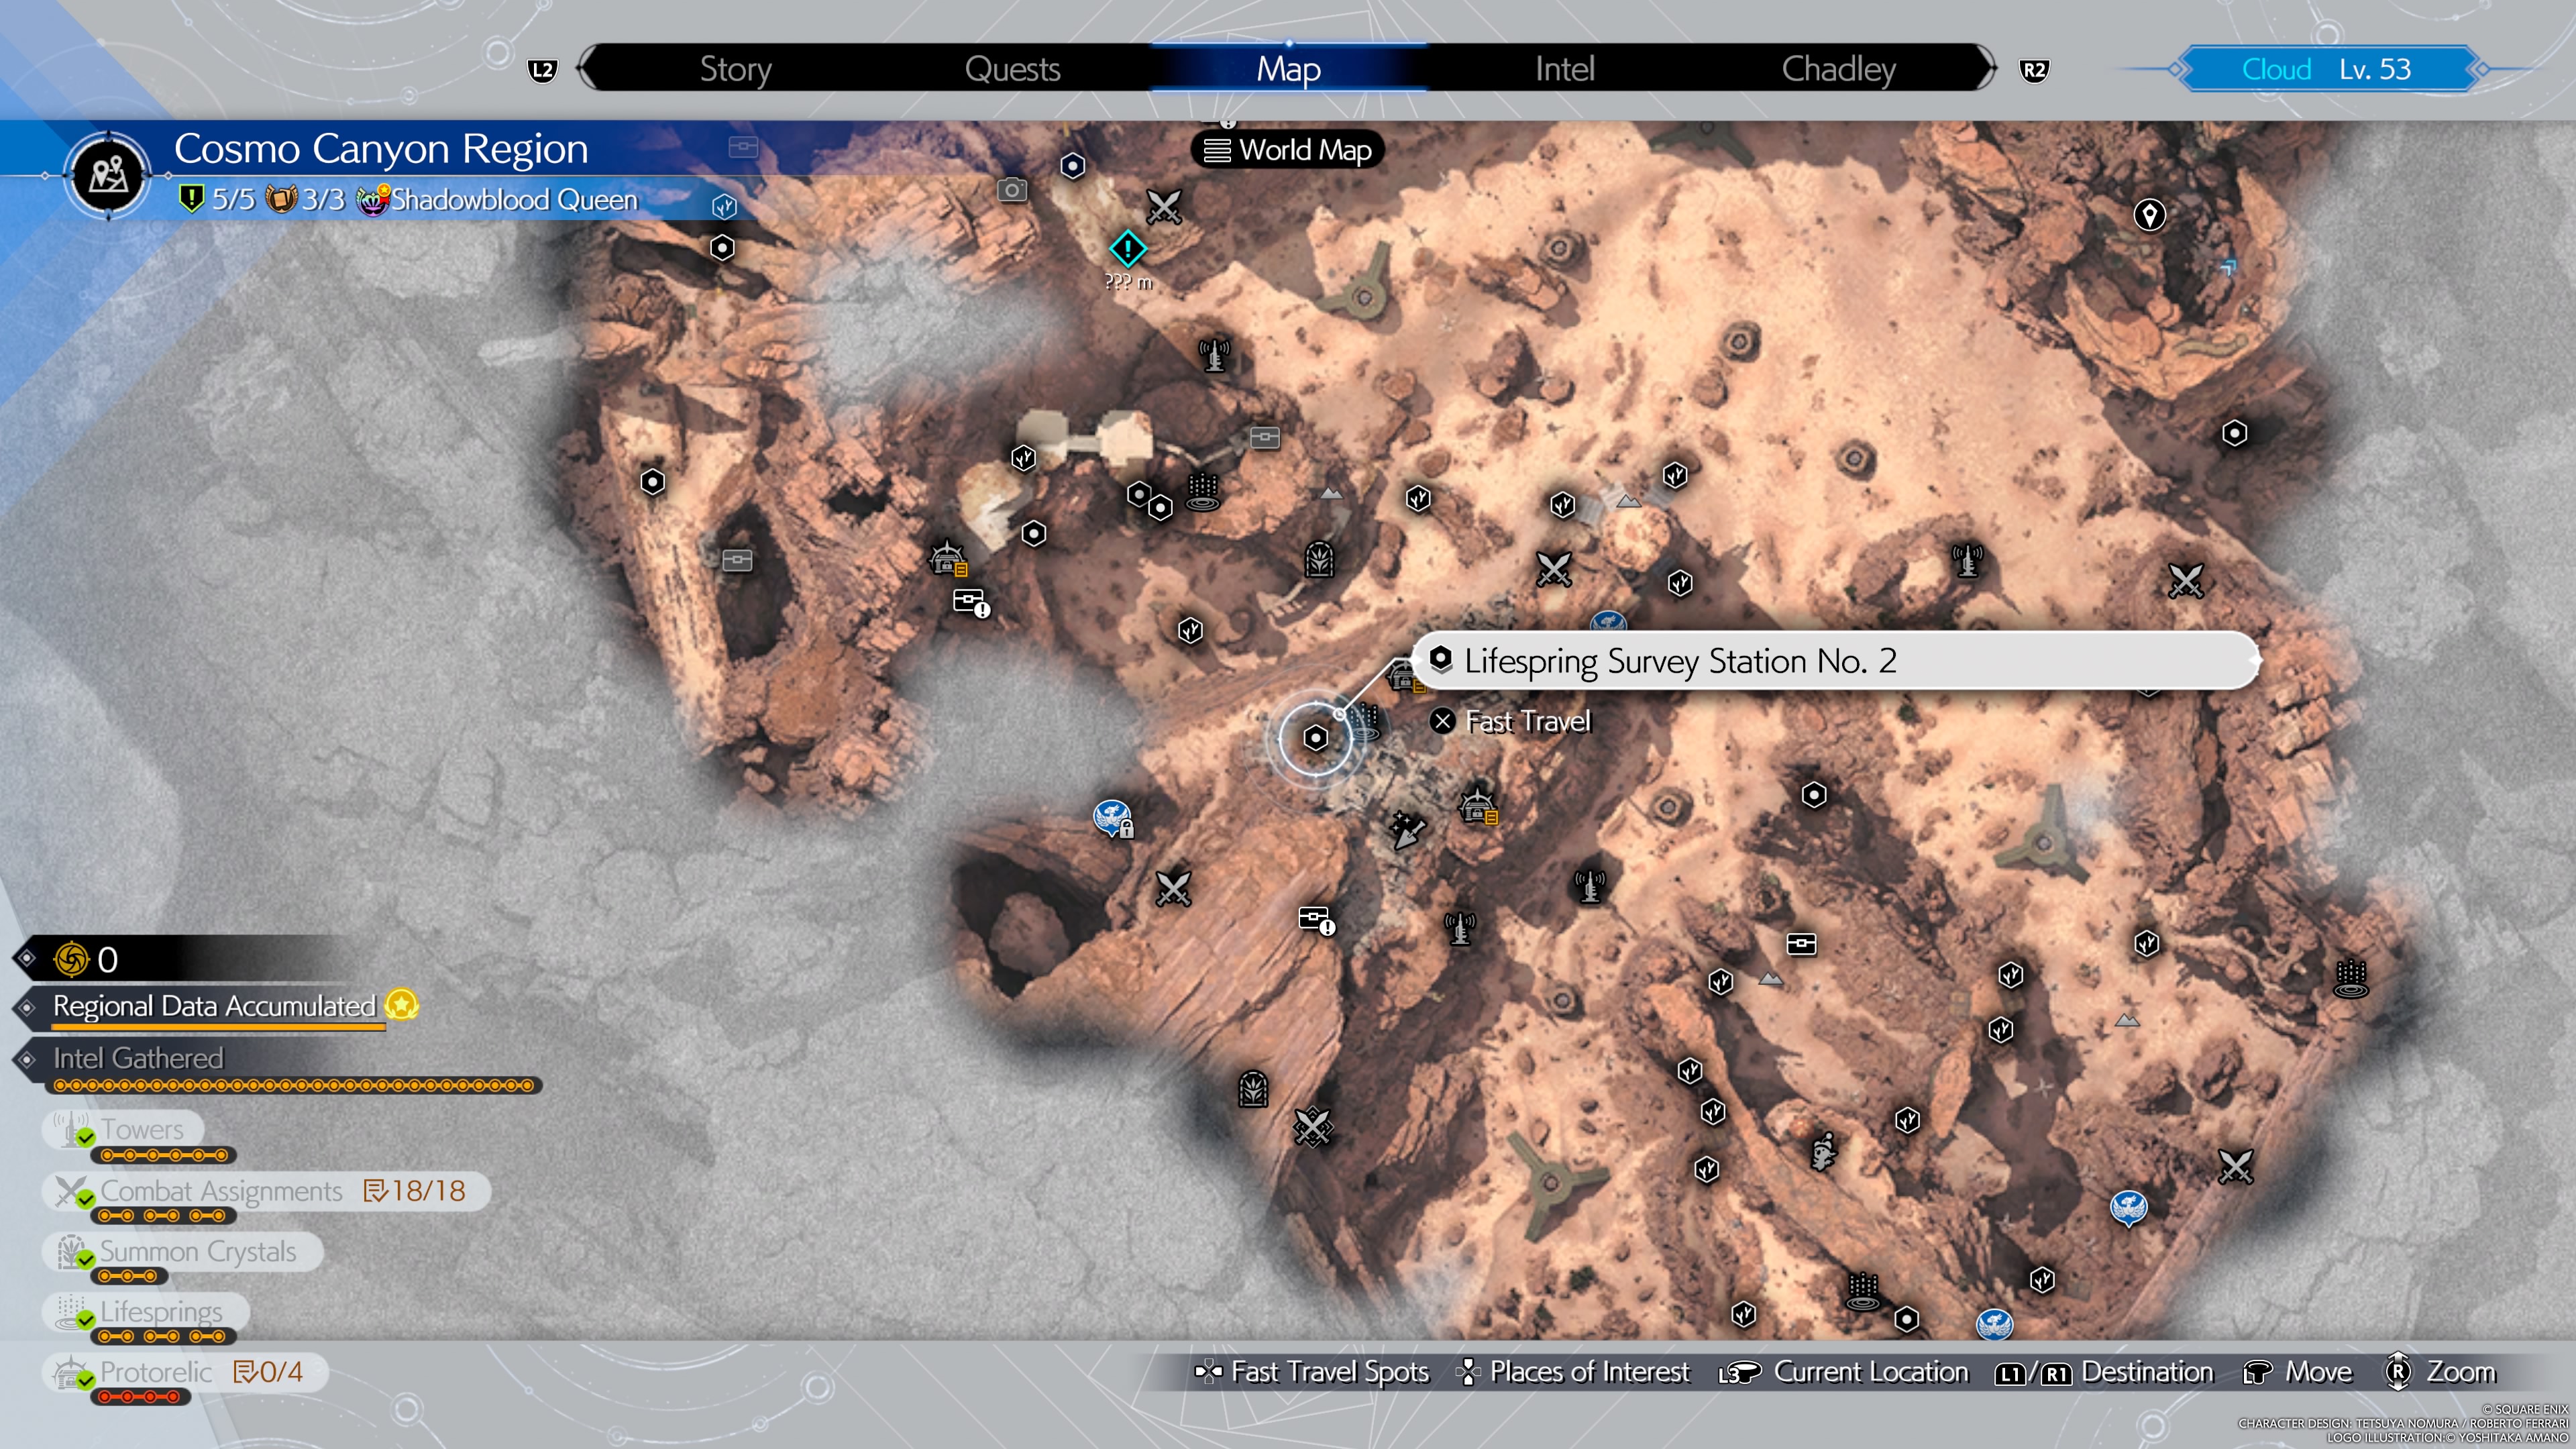Toggle Towers intel category
Image resolution: width=2576 pixels, height=1449 pixels.
pyautogui.click(x=124, y=1130)
